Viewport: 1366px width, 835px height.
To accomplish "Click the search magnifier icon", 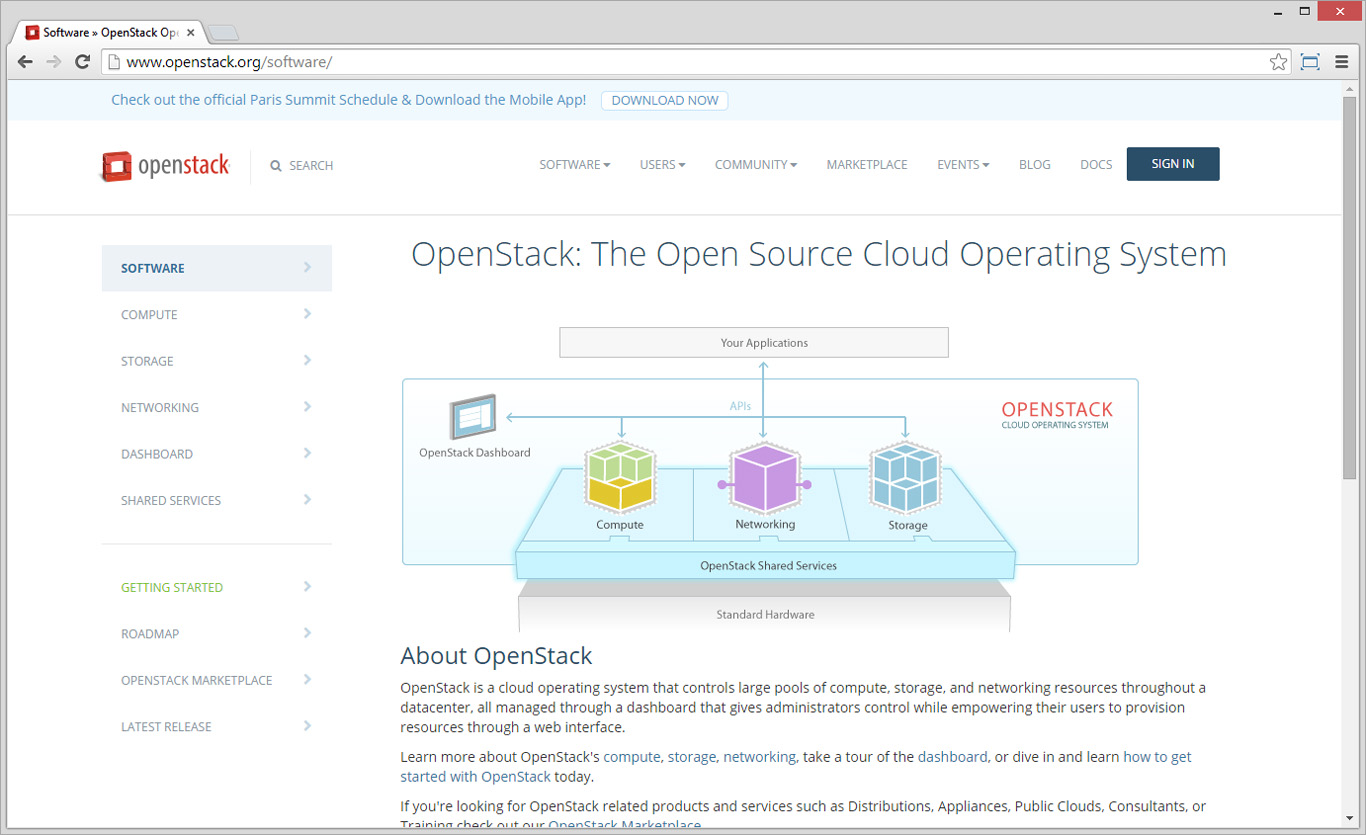I will (x=276, y=166).
